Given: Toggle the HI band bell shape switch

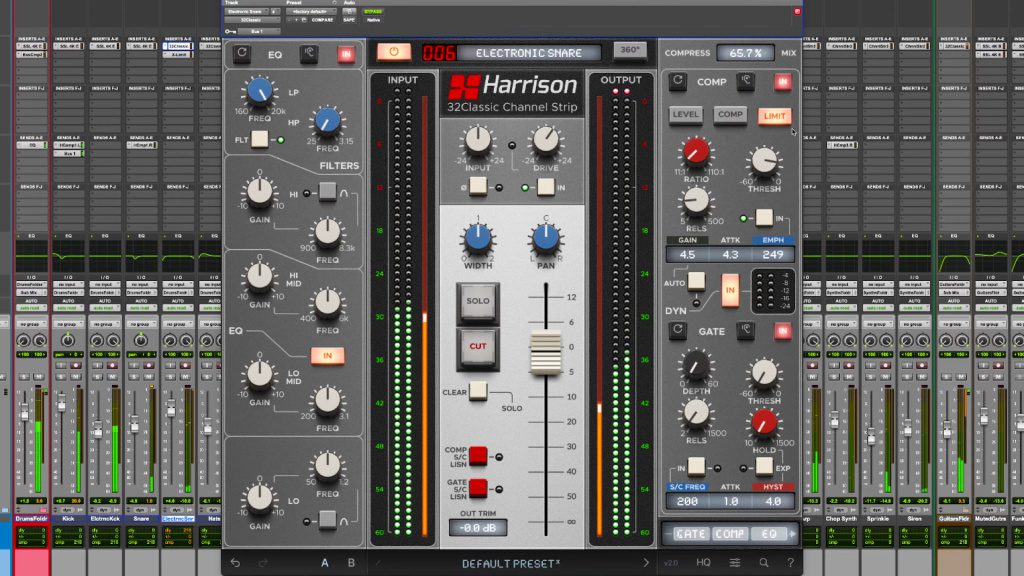Looking at the screenshot, I should pyautogui.click(x=327, y=192).
